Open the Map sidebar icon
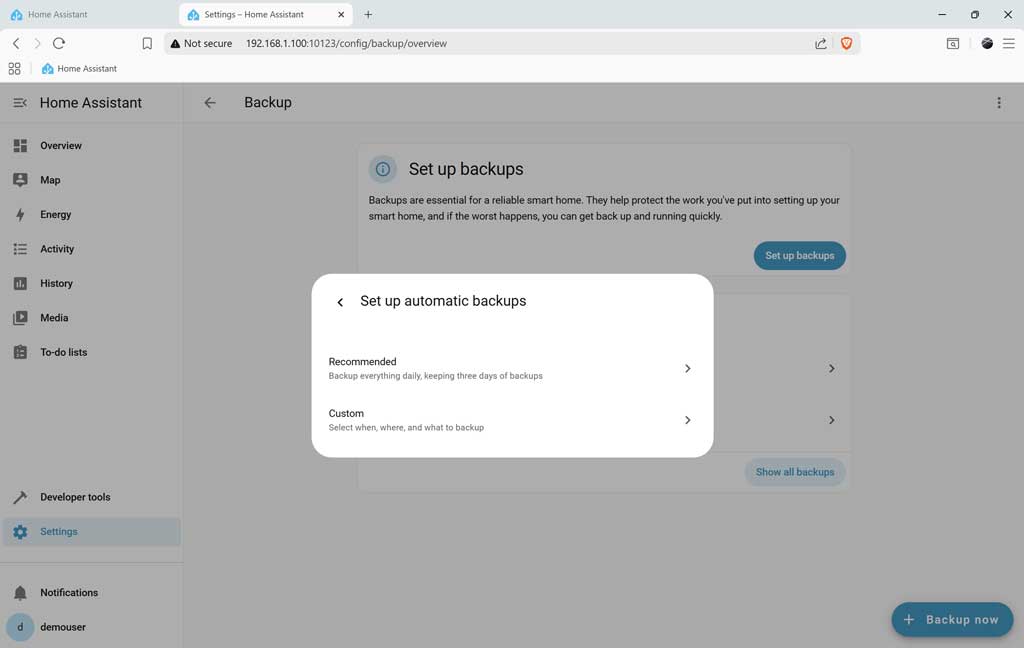 pyautogui.click(x=20, y=180)
